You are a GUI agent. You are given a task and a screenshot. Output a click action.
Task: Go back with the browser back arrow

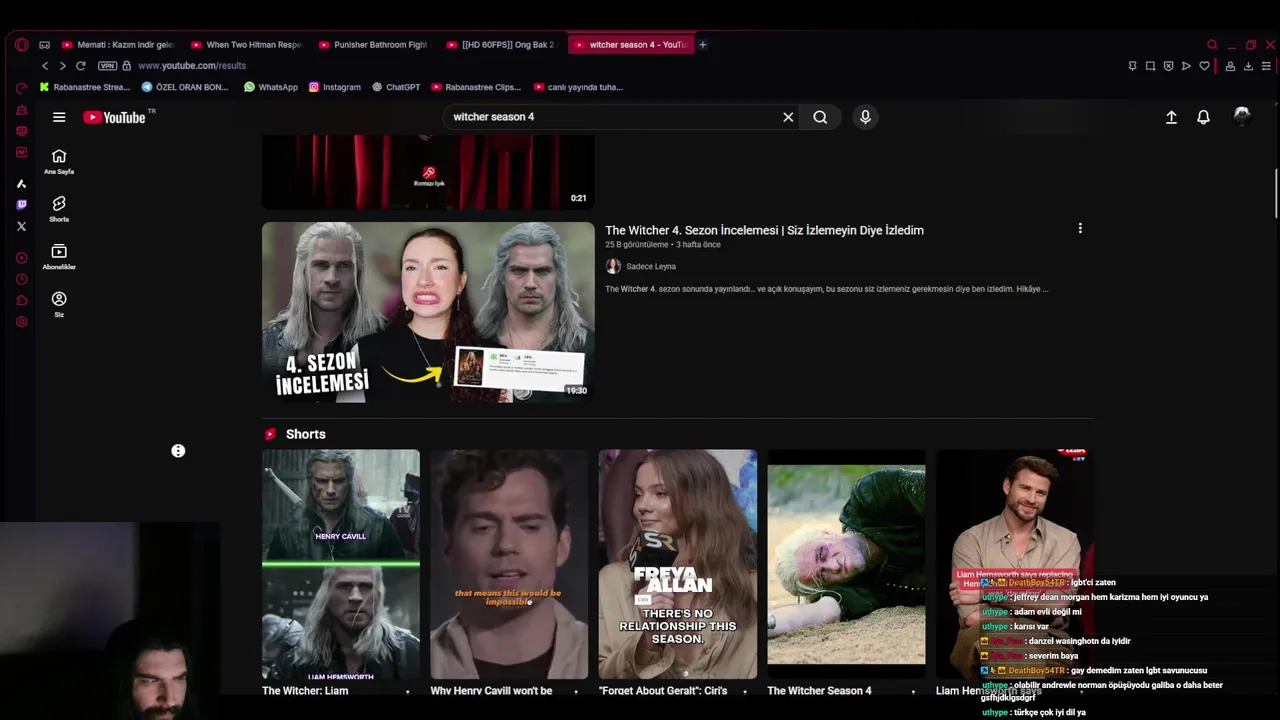[x=45, y=66]
